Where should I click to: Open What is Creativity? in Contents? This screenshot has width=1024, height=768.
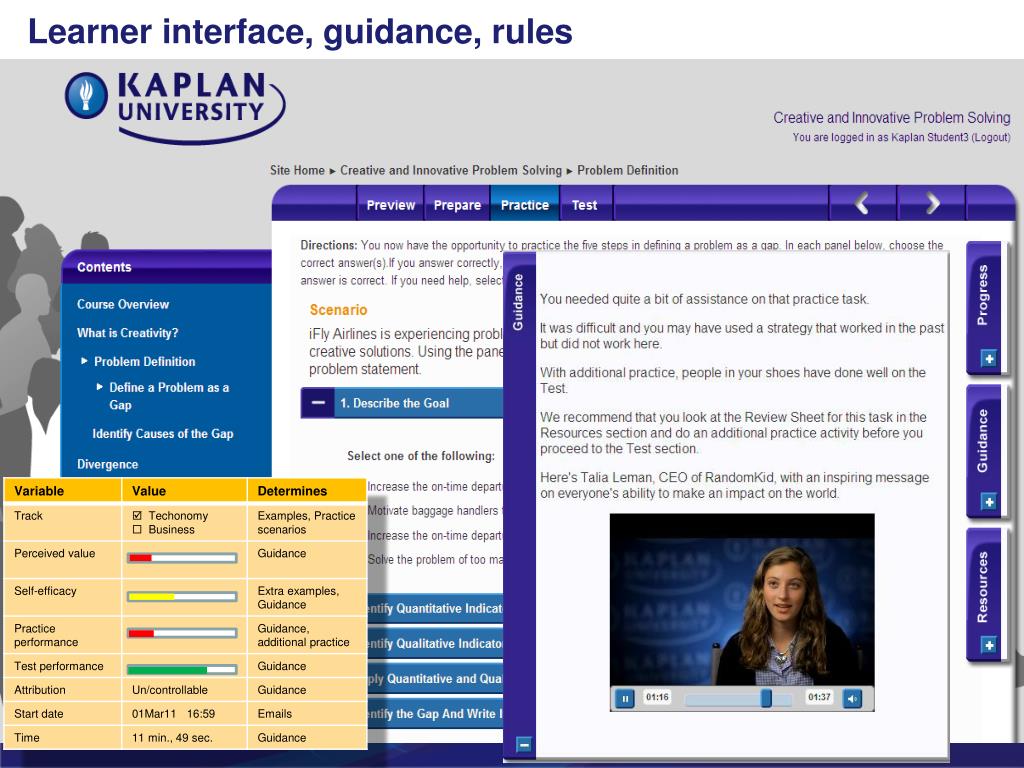click(127, 332)
